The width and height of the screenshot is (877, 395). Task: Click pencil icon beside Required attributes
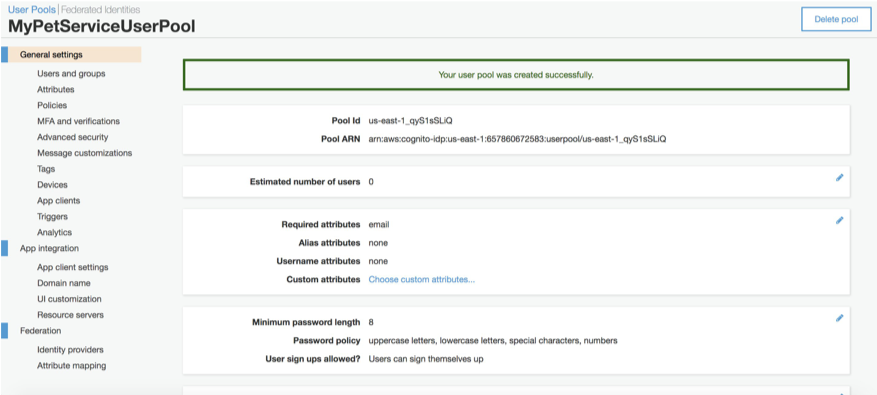coord(839,220)
